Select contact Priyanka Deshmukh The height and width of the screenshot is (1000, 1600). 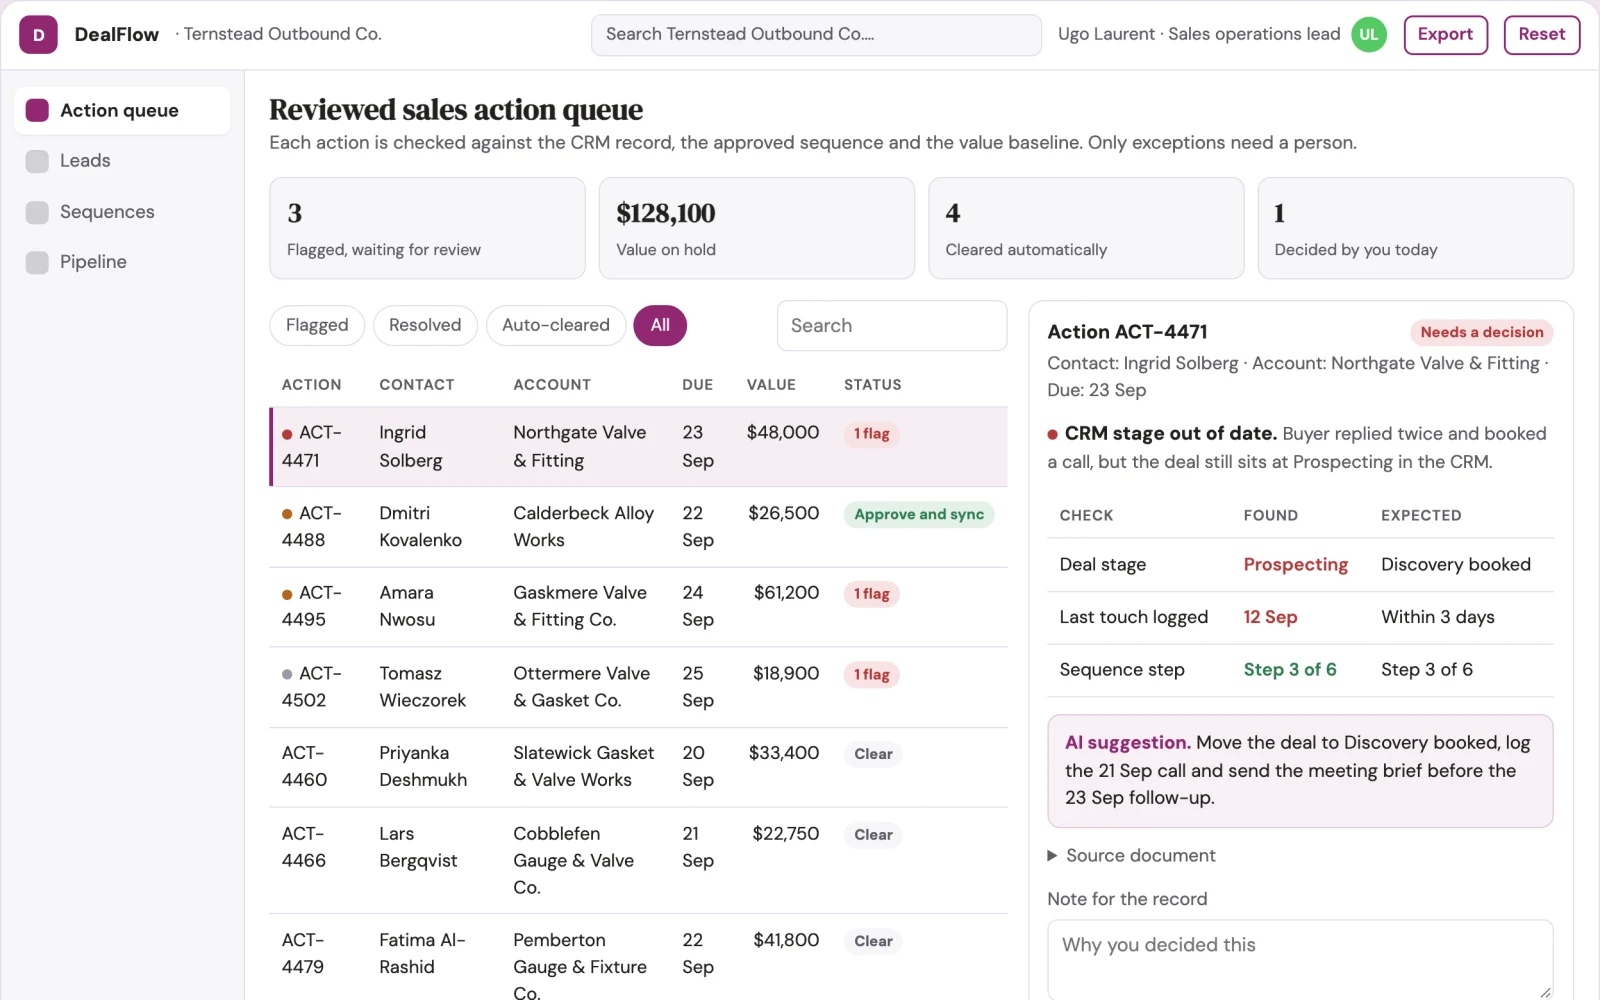[x=423, y=767]
